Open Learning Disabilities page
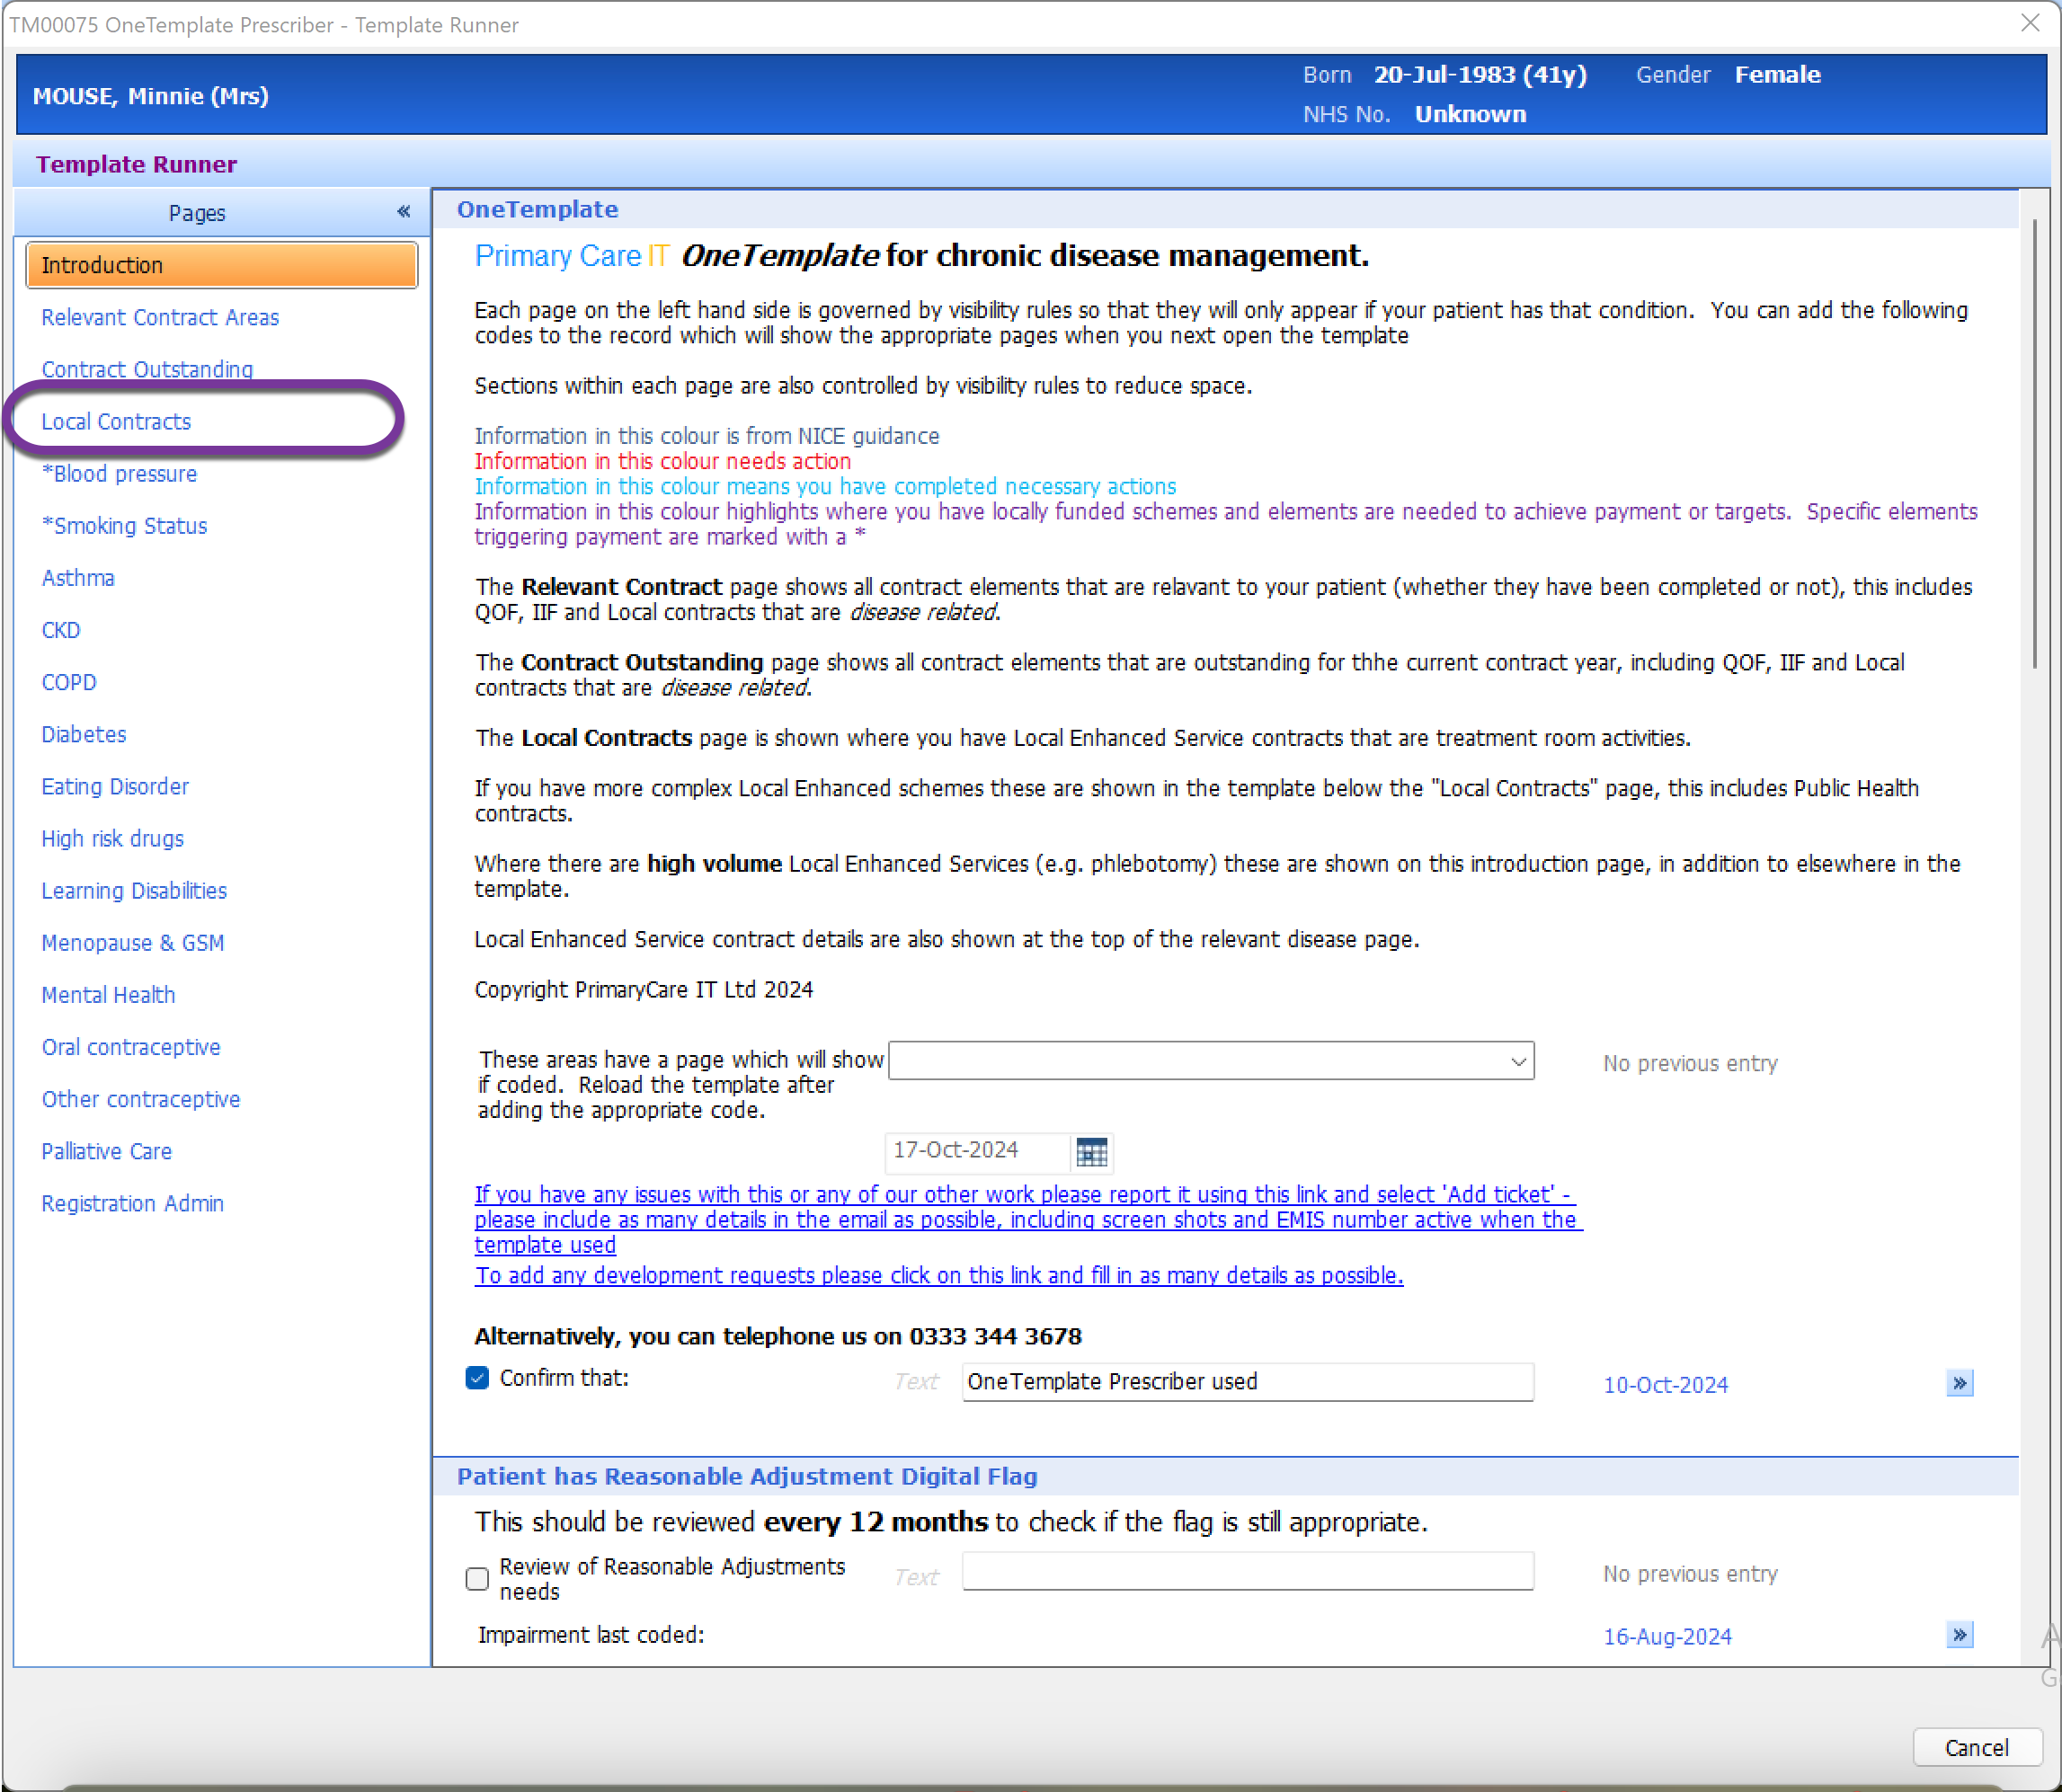2062x1792 pixels. click(134, 890)
